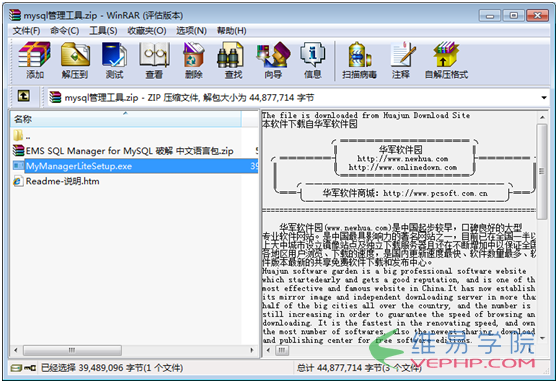Click the 扫描病毒 (Virus scan) icon
Image resolution: width=558 pixels, height=383 pixels.
[359, 60]
